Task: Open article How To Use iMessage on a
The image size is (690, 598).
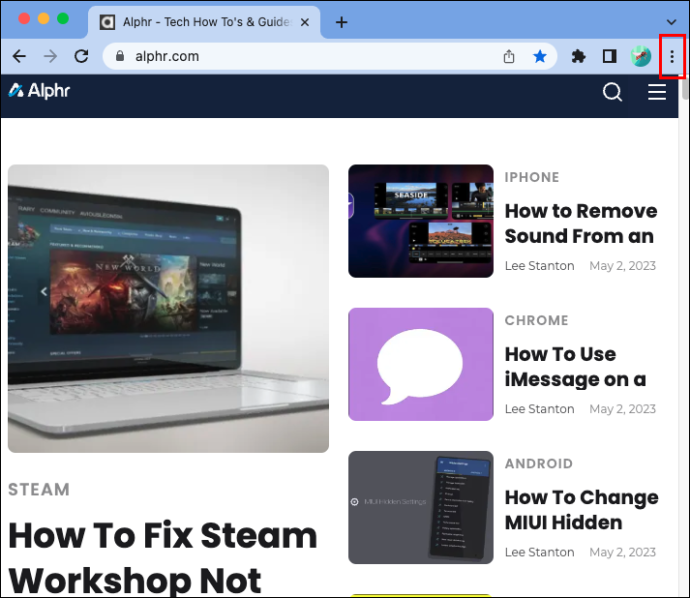Action: pyautogui.click(x=576, y=367)
